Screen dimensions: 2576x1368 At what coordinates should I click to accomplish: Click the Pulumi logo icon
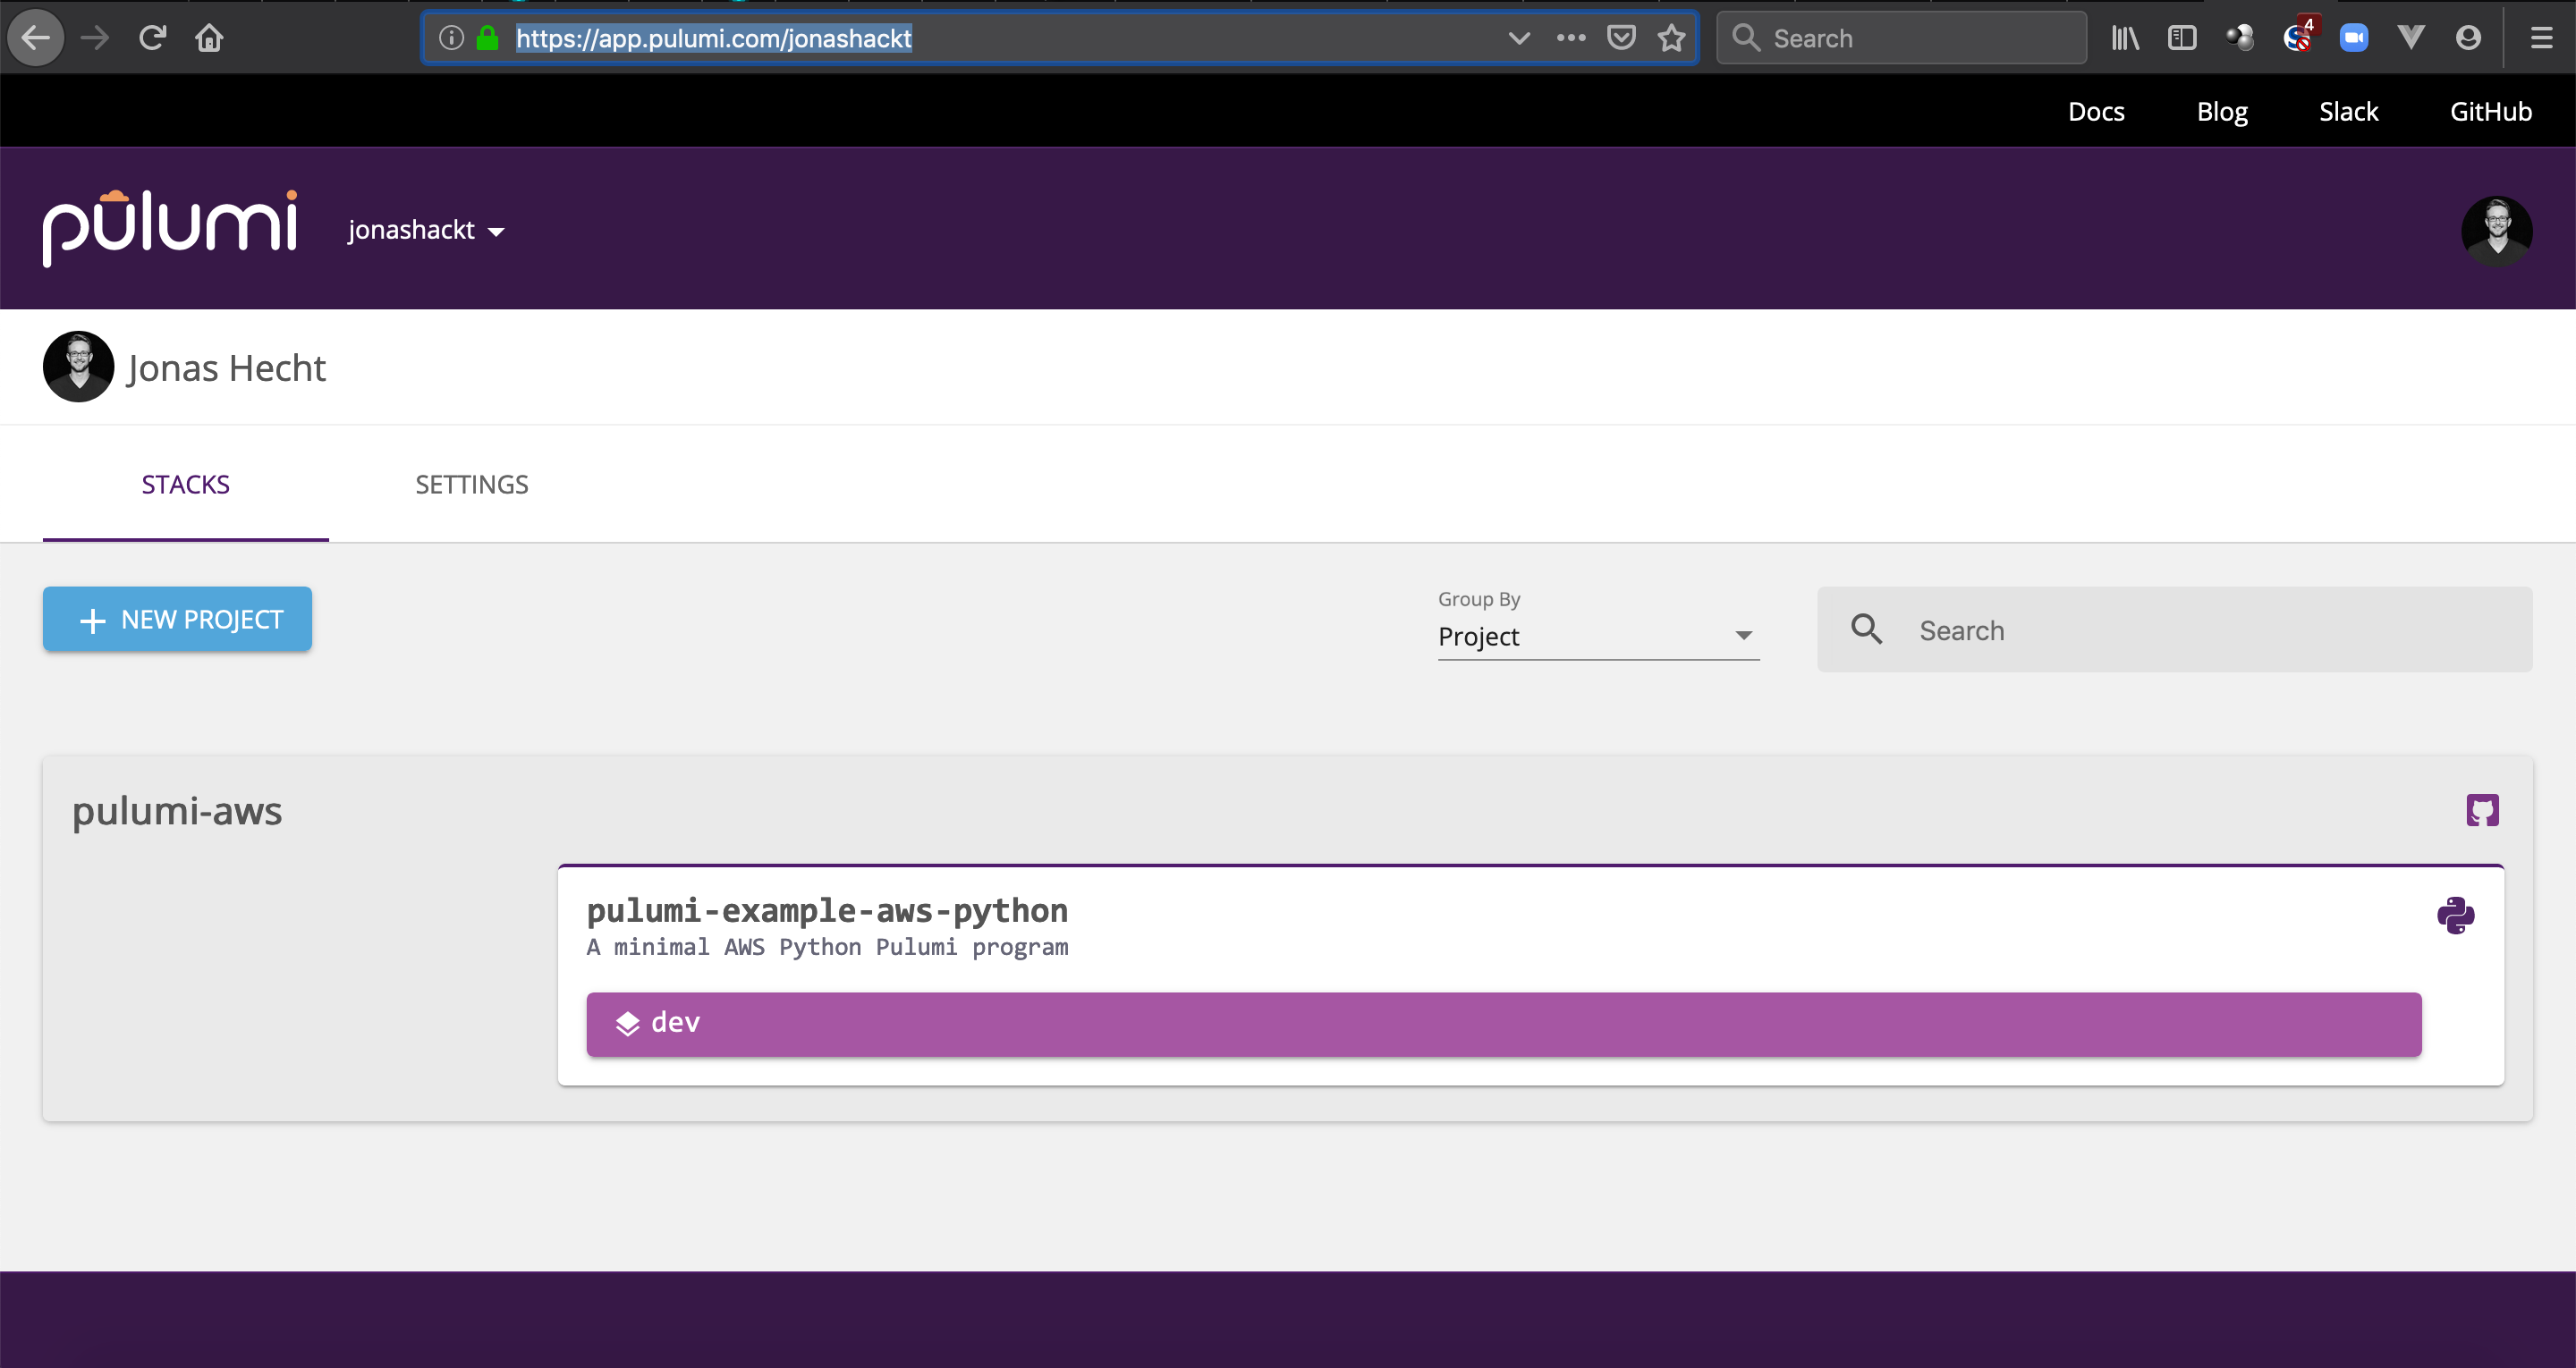click(x=170, y=230)
